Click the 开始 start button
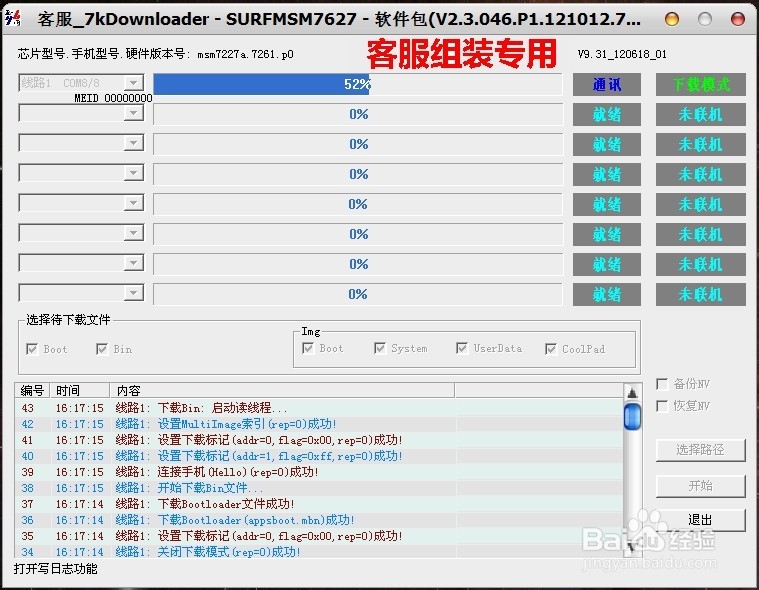The height and width of the screenshot is (590, 759). pos(700,485)
